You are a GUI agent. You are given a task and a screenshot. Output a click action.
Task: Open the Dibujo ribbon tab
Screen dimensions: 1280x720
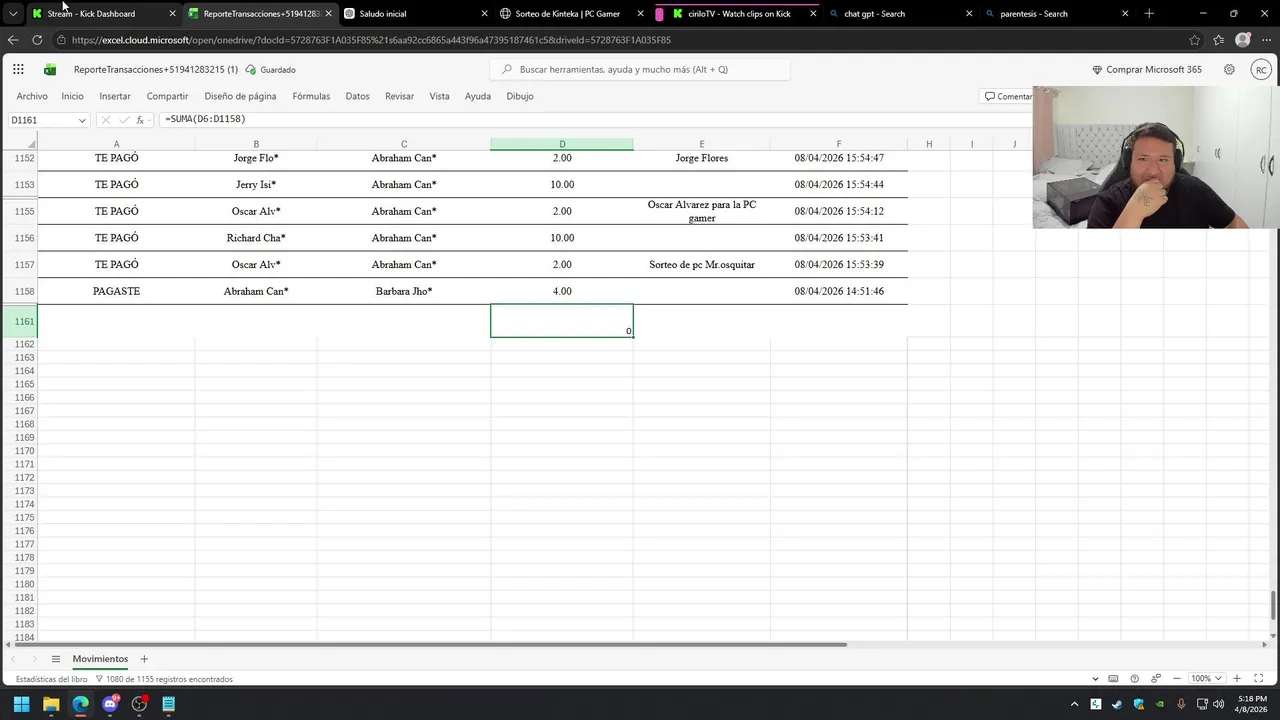point(520,96)
